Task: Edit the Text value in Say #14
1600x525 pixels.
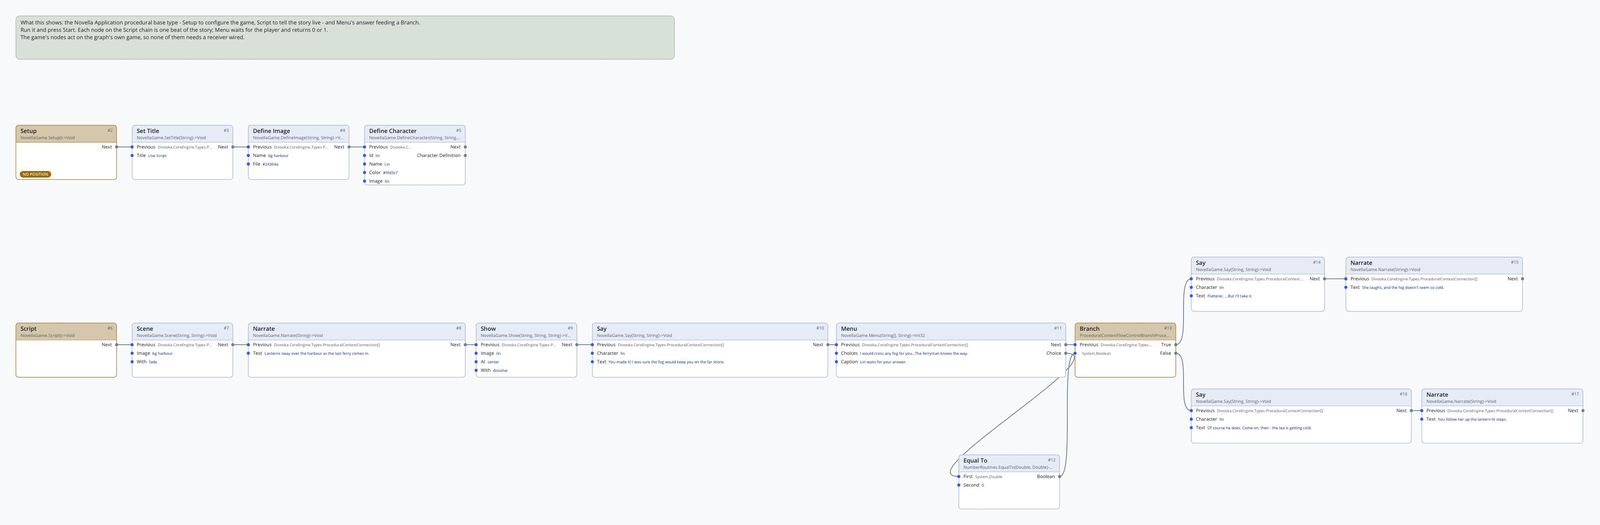Action: pos(1229,296)
